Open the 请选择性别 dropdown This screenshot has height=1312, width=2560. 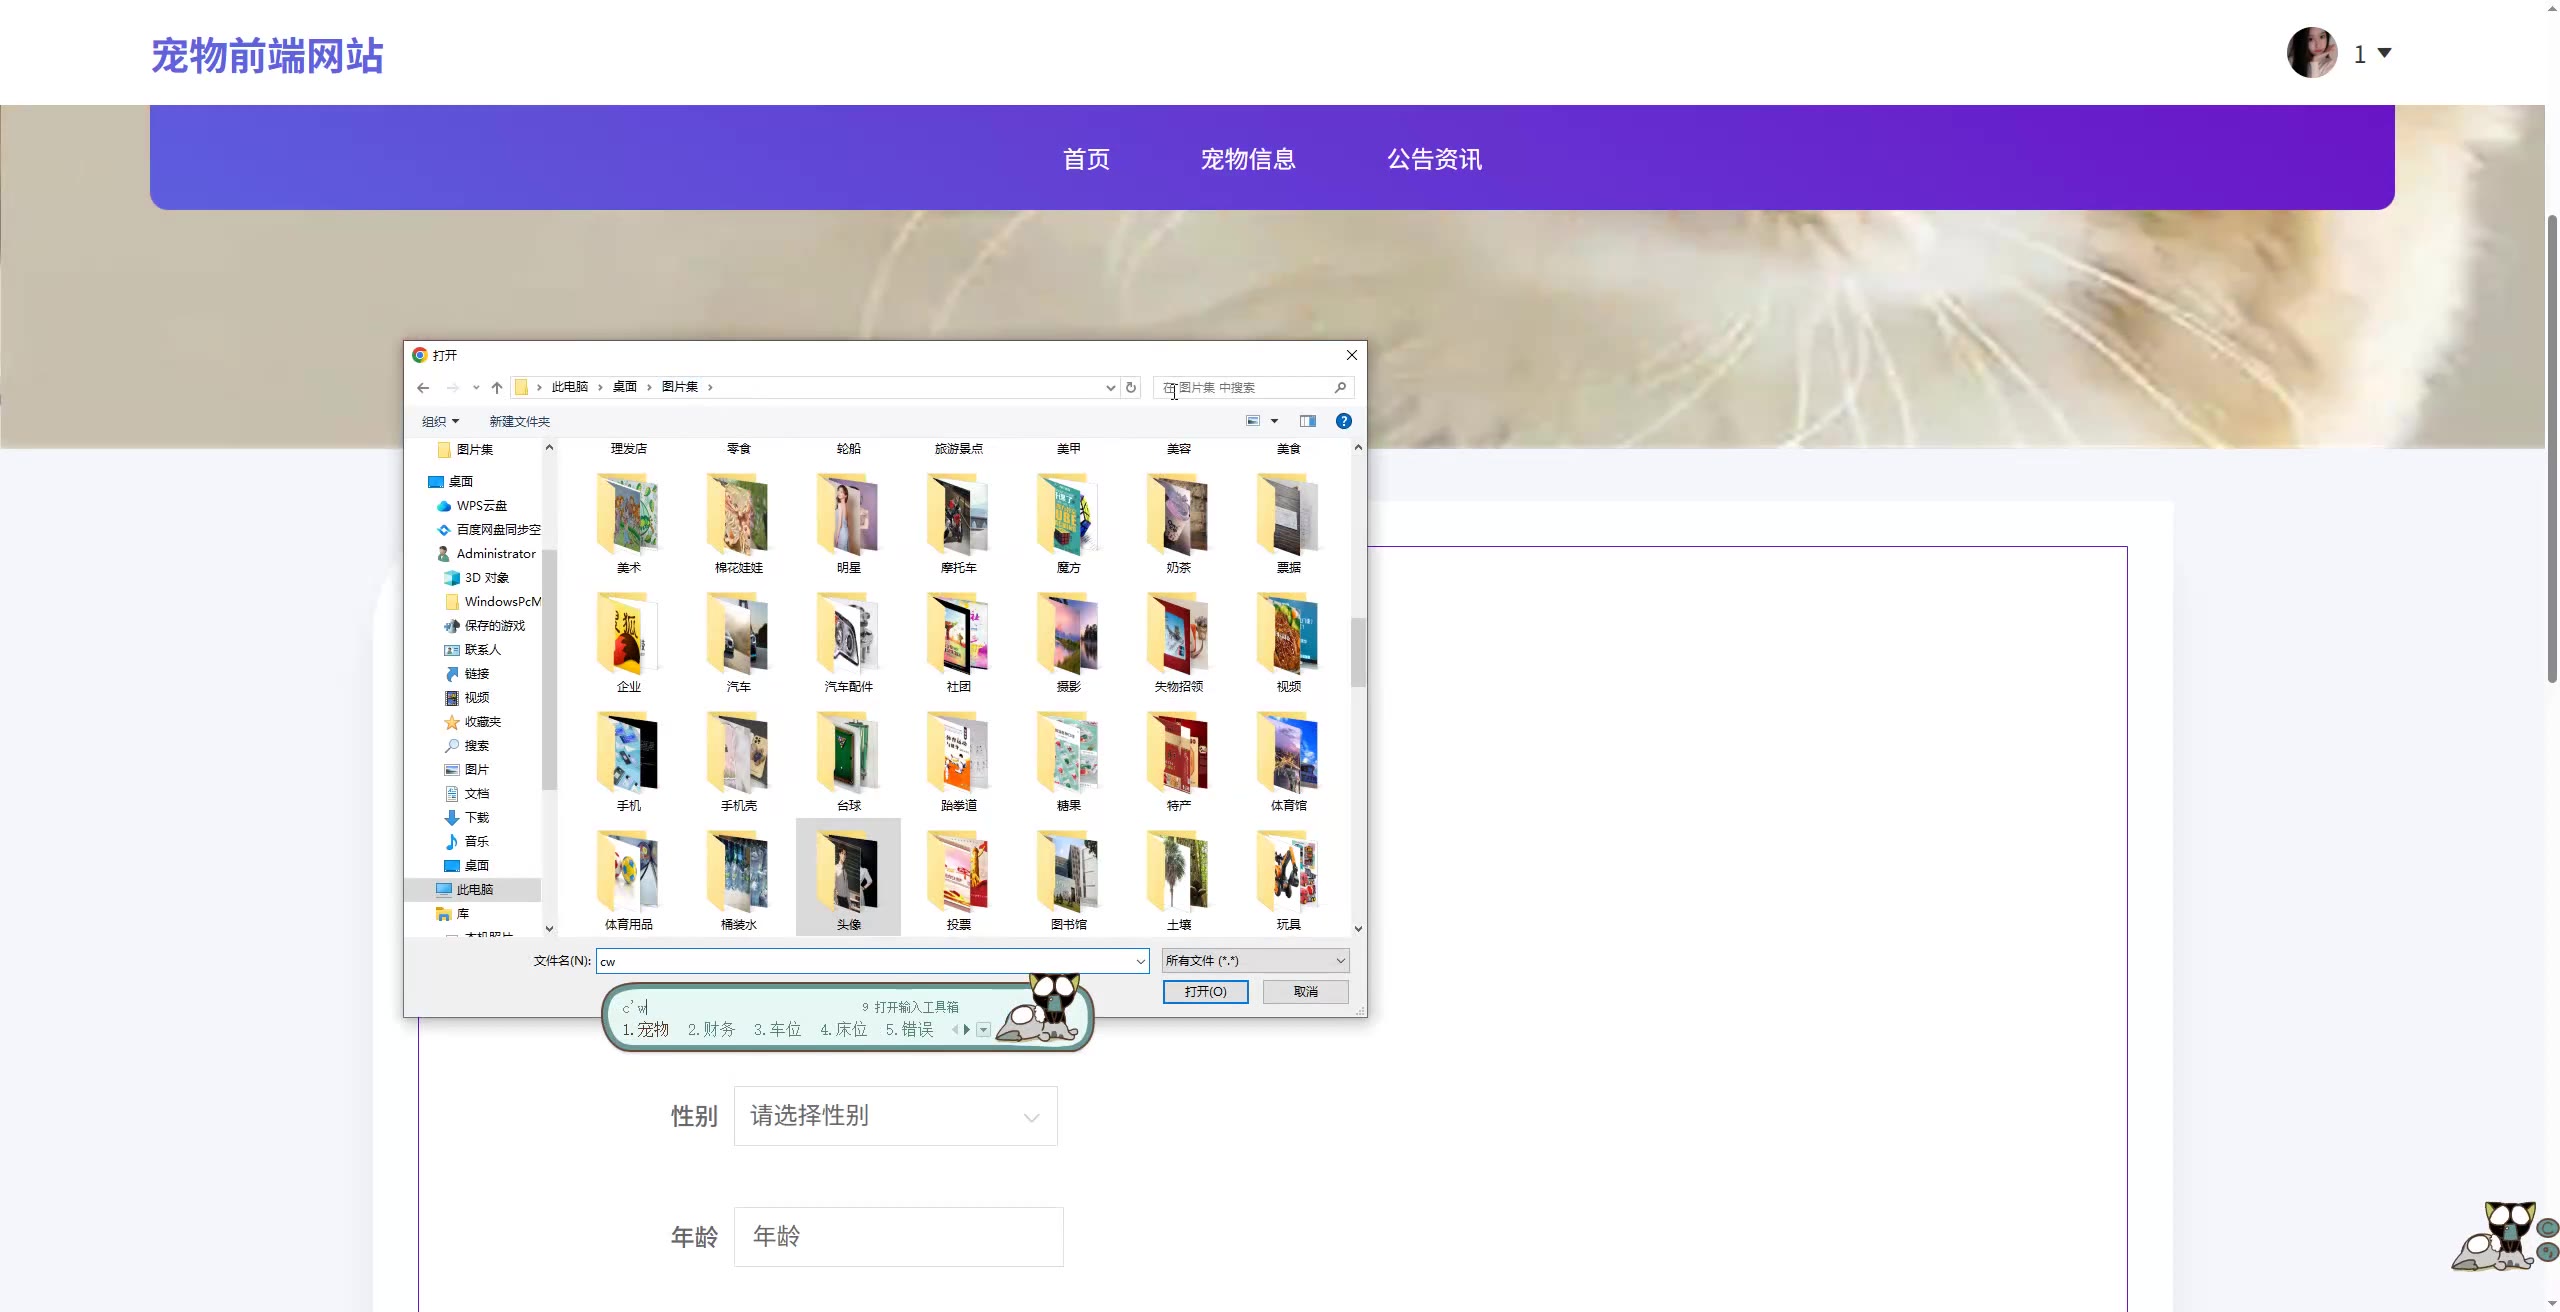click(x=895, y=1116)
